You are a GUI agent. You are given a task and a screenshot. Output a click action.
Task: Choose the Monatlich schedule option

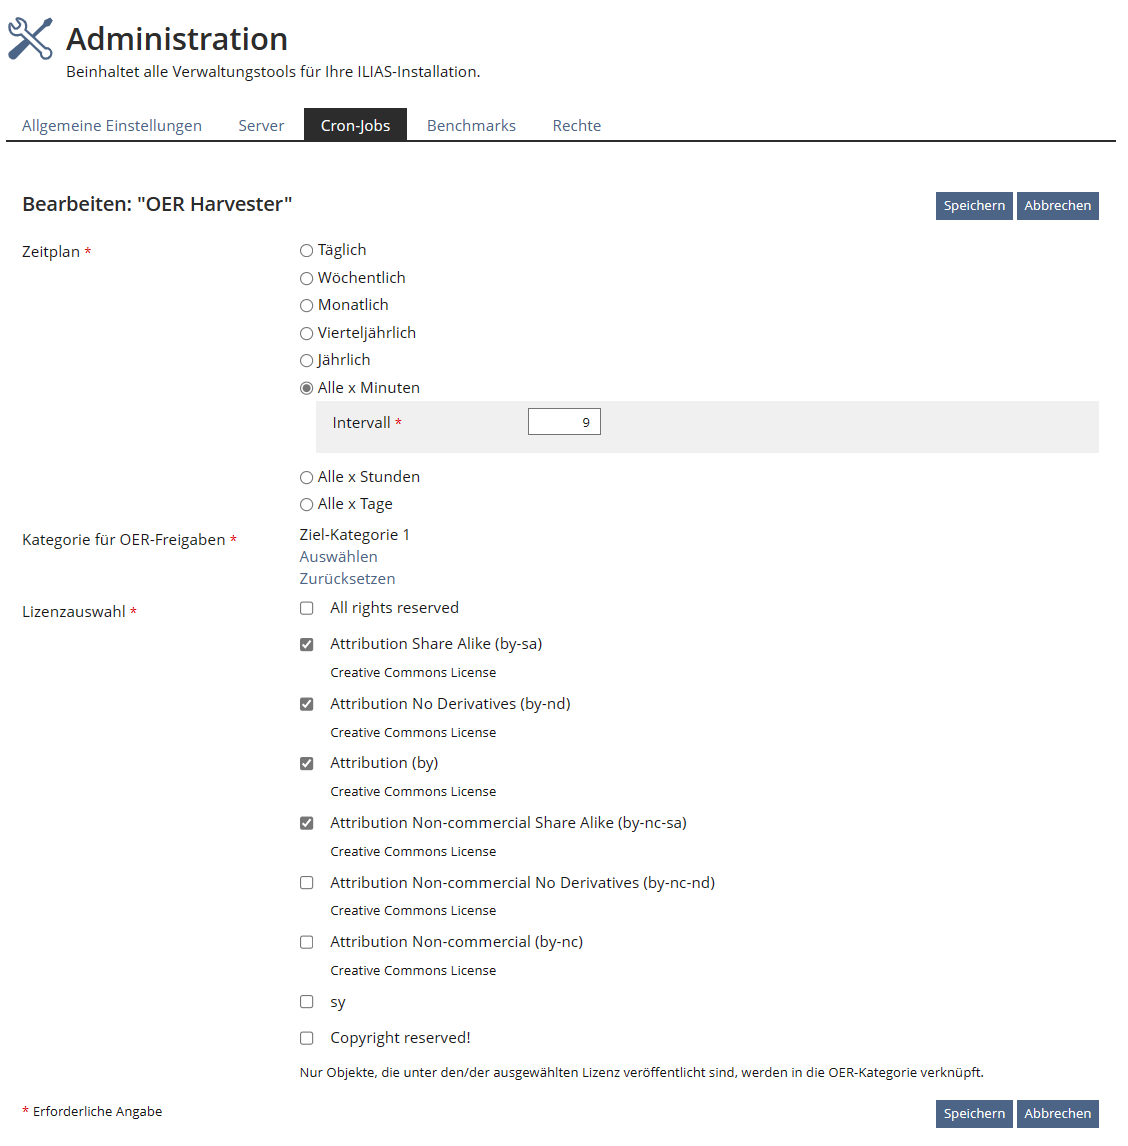pos(307,306)
